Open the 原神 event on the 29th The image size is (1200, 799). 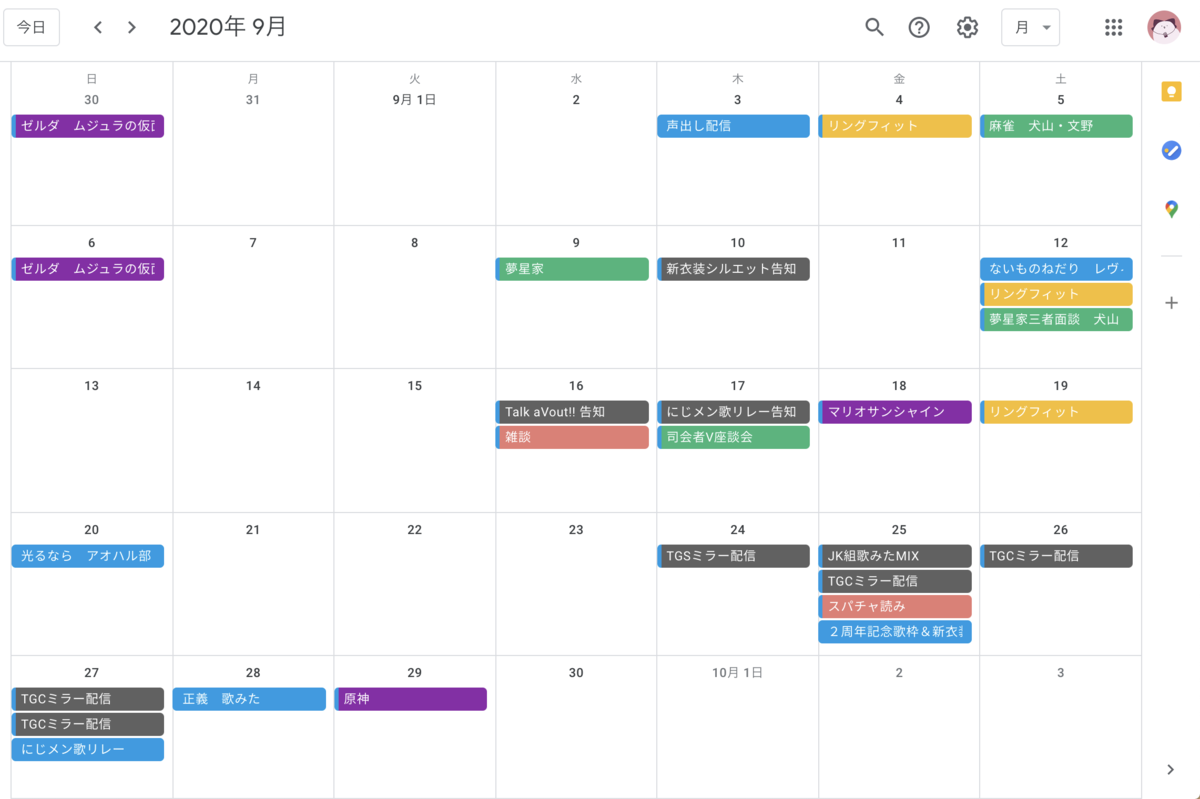coord(411,699)
